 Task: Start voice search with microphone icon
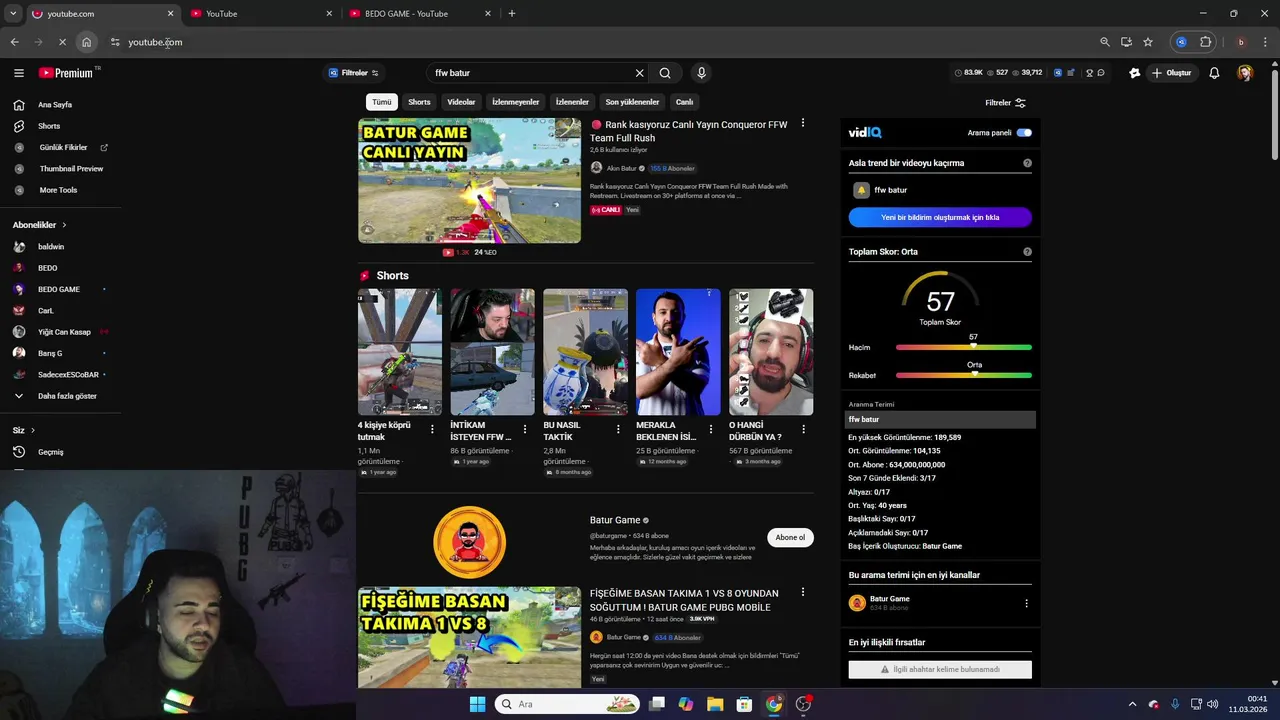(701, 73)
